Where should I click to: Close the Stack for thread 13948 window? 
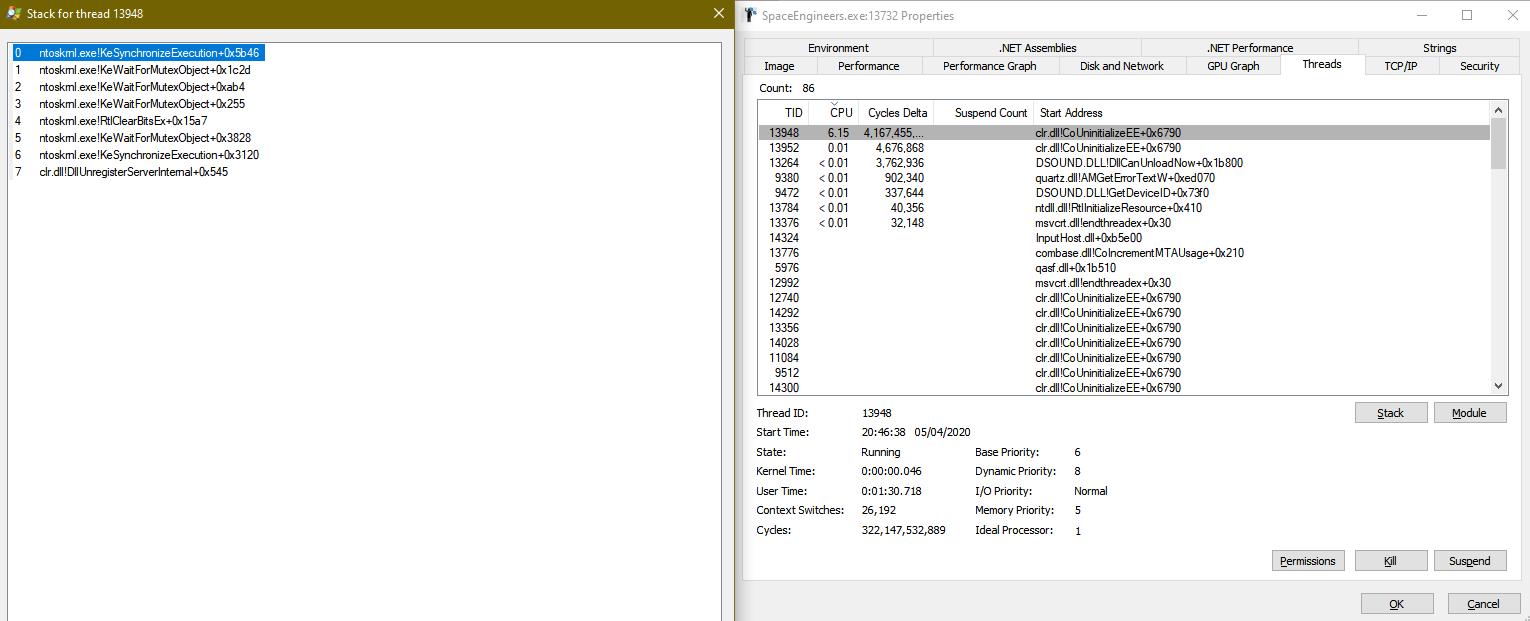pyautogui.click(x=718, y=14)
